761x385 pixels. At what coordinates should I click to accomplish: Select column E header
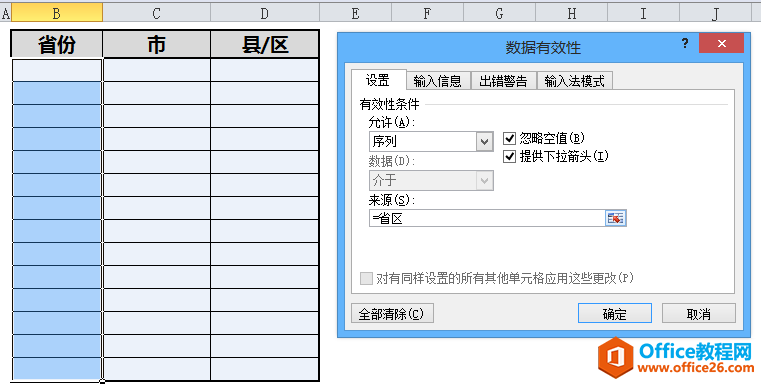tap(355, 13)
